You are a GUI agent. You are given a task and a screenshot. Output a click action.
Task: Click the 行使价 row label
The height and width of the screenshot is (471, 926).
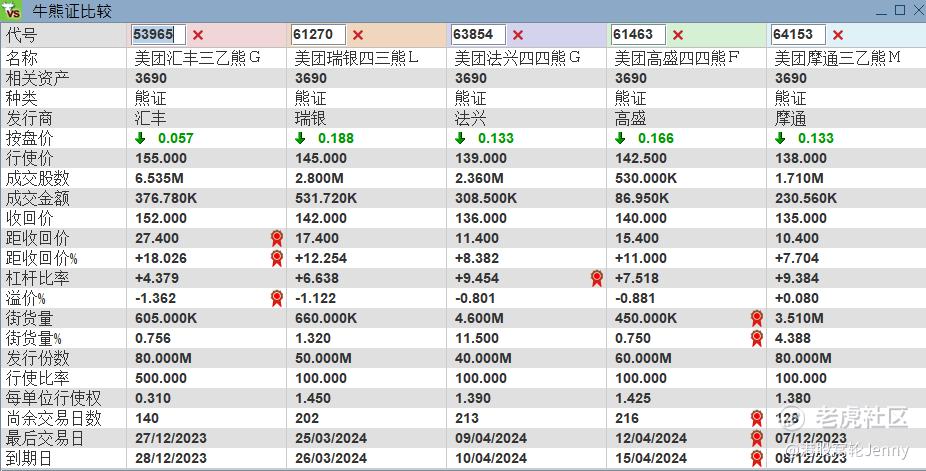[x=30, y=158]
